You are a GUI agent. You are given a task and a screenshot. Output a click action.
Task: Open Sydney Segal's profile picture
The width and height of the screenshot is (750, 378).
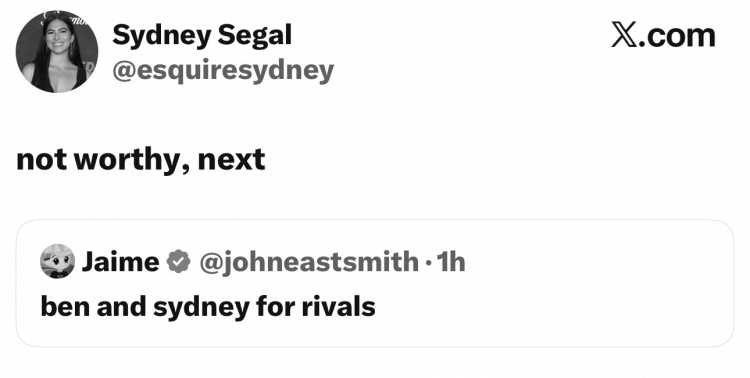57,52
